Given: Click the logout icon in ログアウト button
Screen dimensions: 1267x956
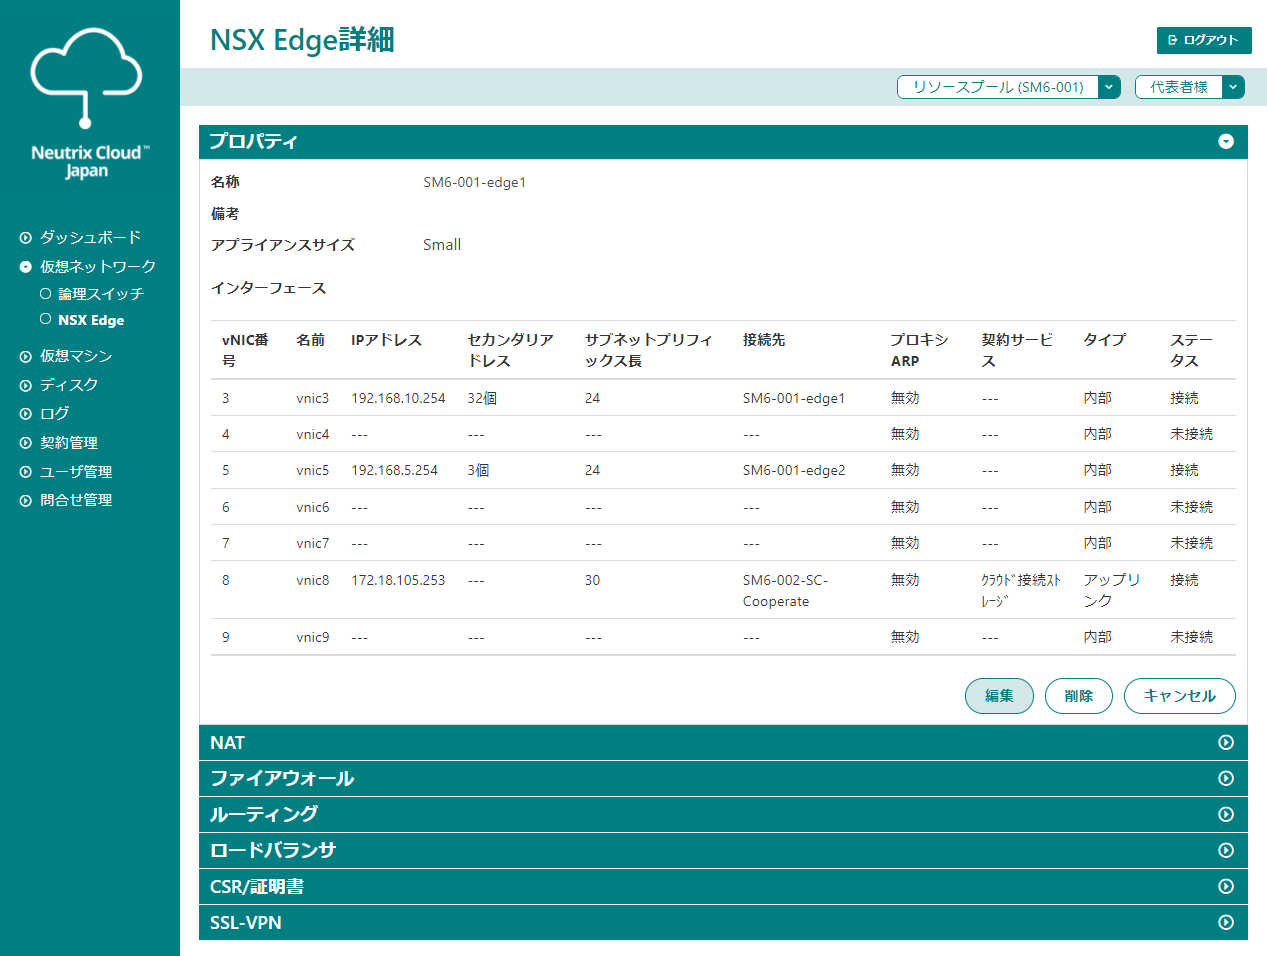Looking at the screenshot, I should [1173, 40].
